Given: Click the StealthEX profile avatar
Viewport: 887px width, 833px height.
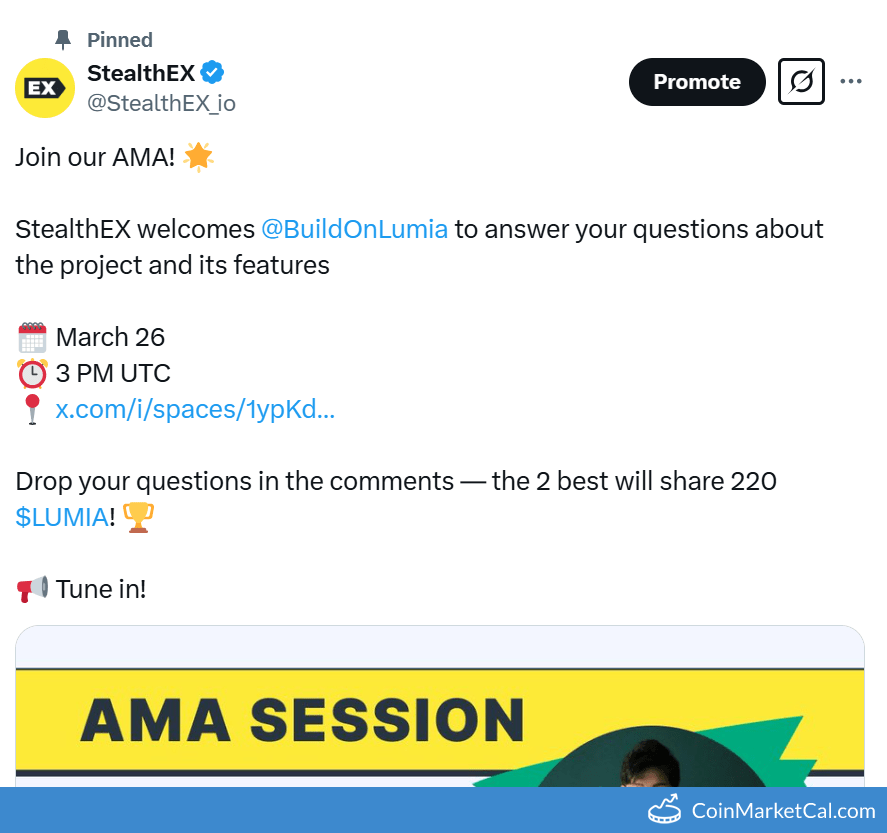Looking at the screenshot, I should click(x=45, y=88).
